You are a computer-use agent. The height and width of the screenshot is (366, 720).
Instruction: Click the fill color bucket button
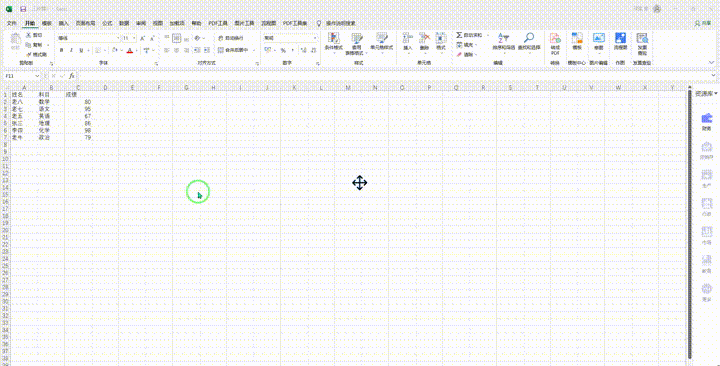[115, 50]
